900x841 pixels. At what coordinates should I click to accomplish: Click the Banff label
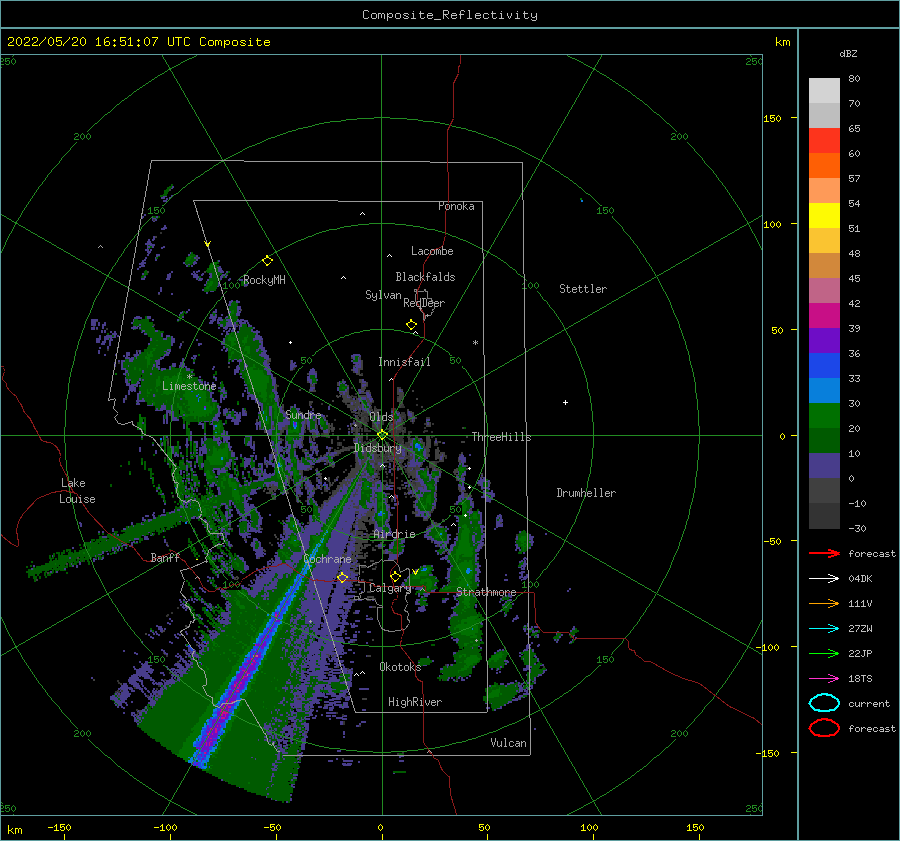165,557
